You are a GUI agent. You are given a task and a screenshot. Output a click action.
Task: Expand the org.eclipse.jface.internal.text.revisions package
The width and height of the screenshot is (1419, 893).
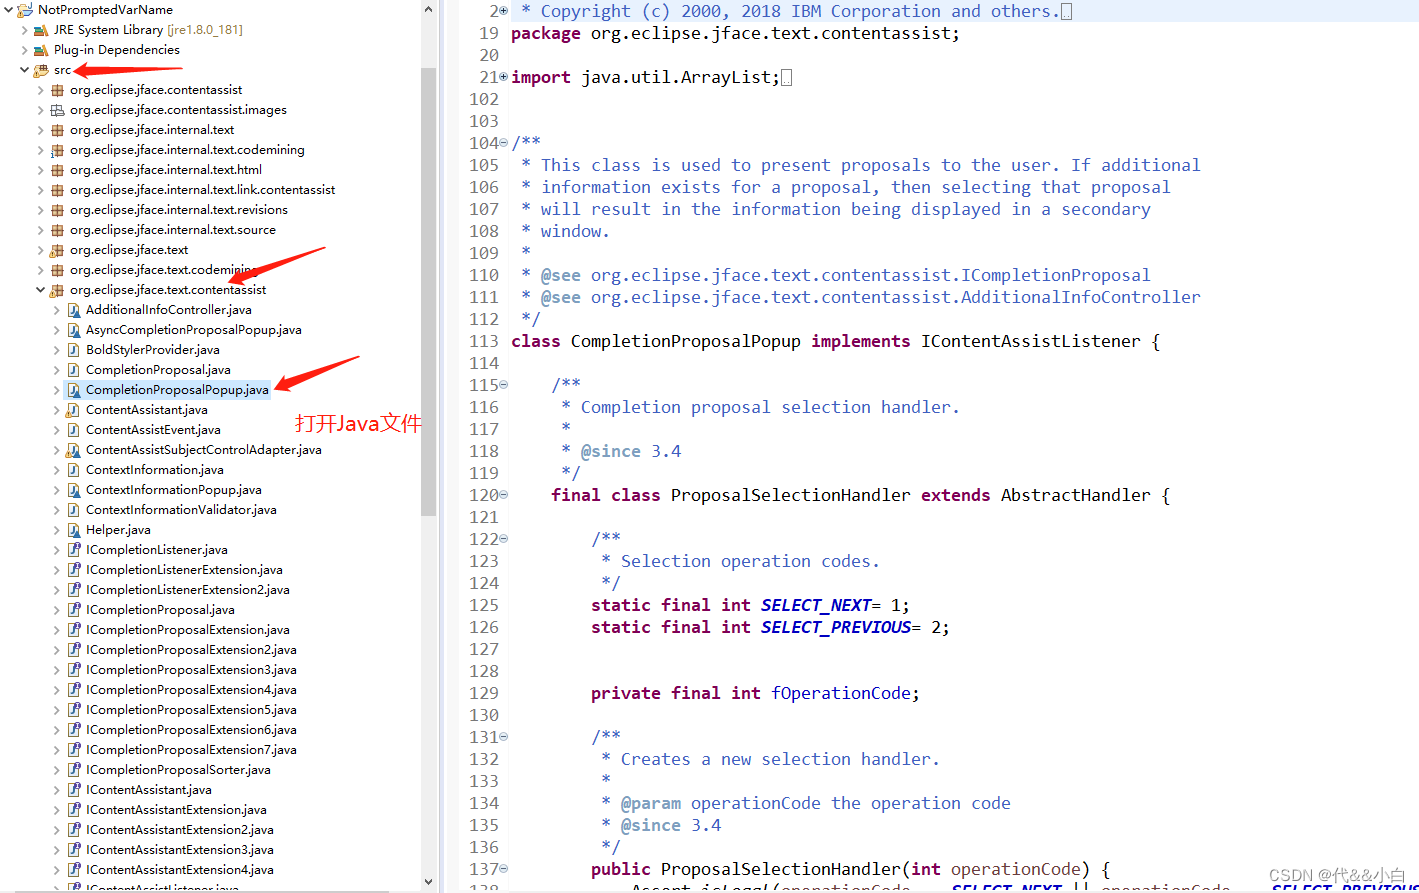40,210
